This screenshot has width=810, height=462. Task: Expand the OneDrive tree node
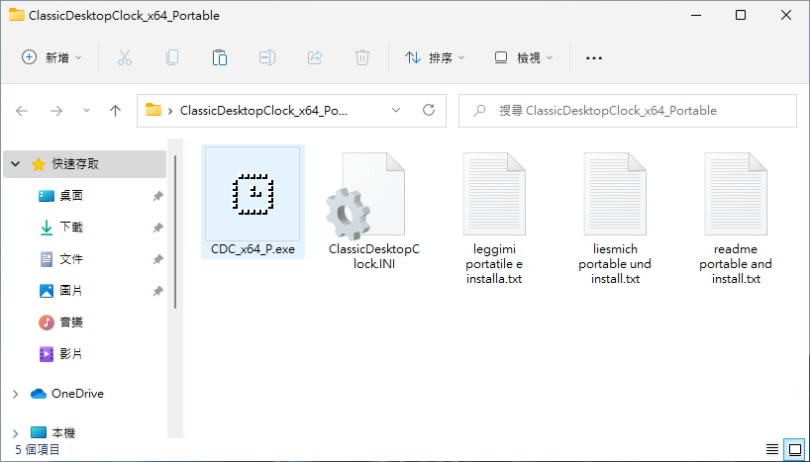coord(15,394)
